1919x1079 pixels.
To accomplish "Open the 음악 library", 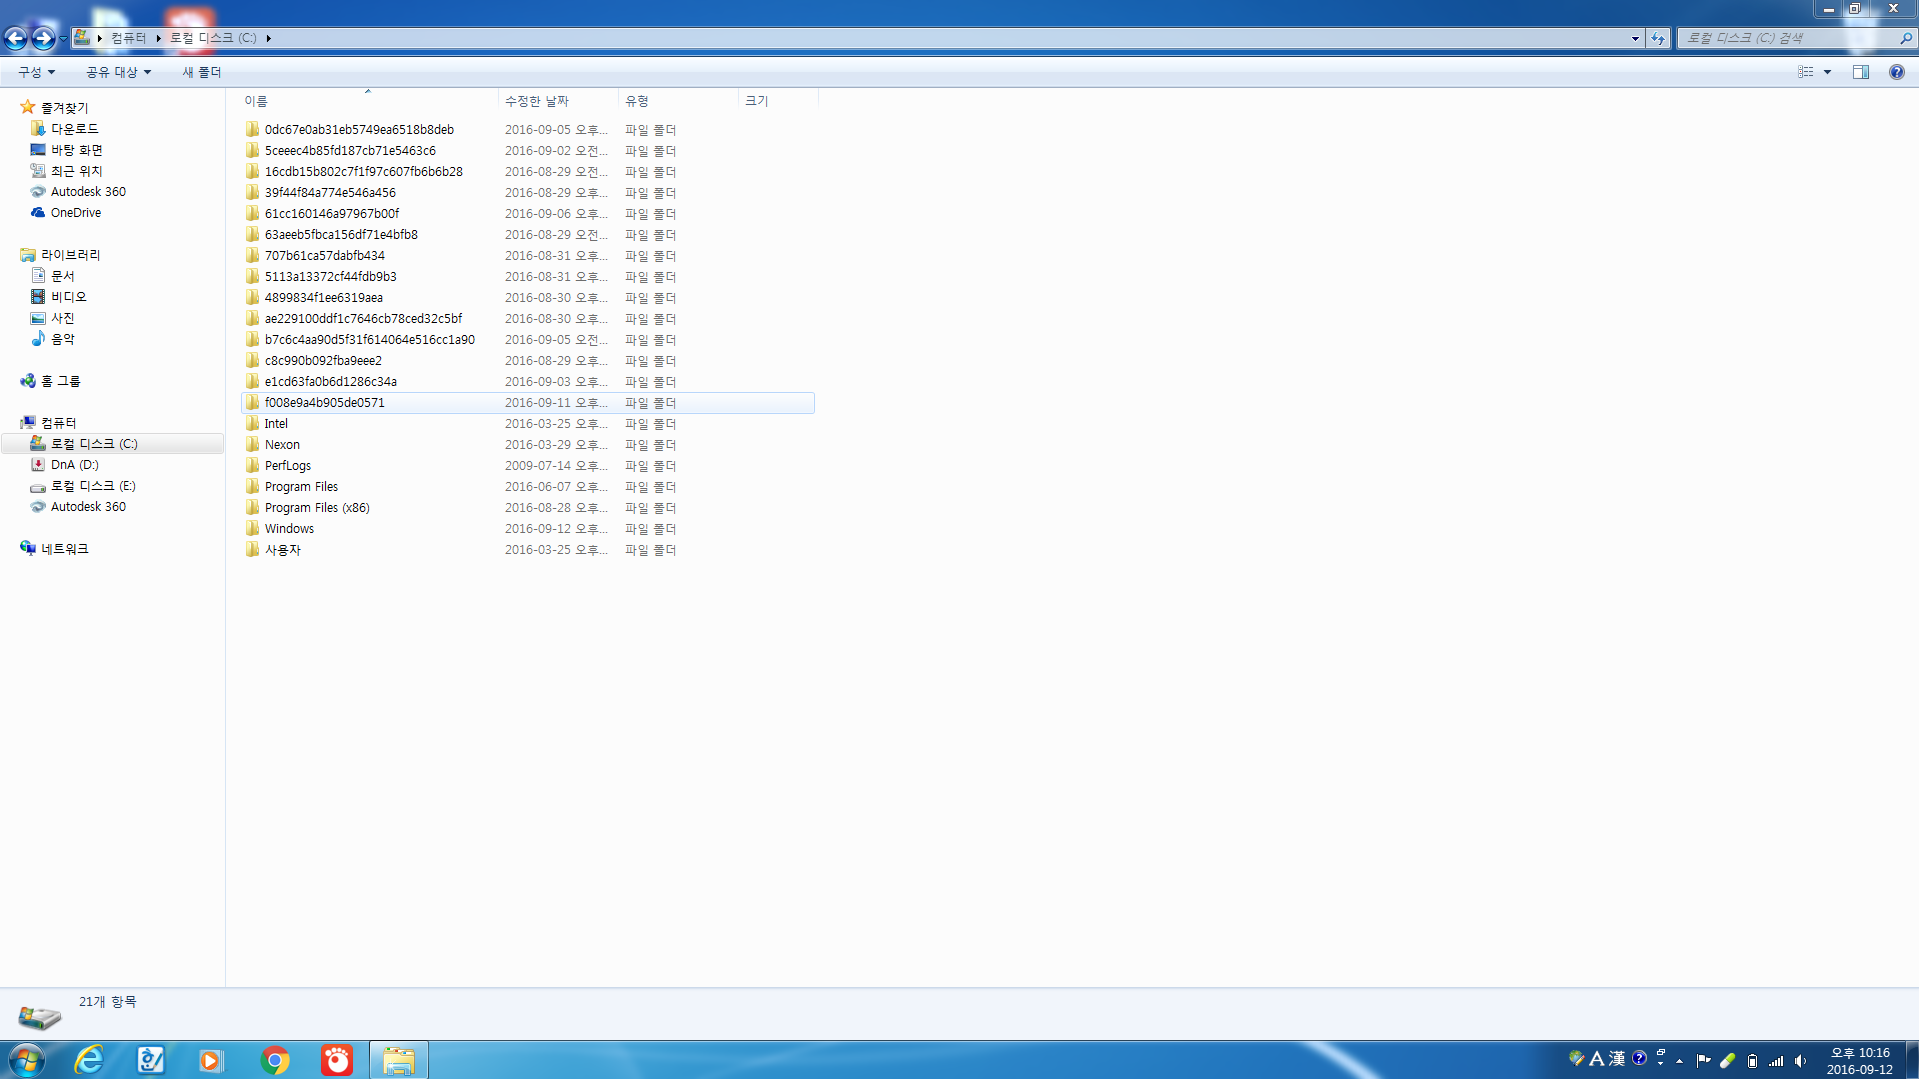I will point(63,339).
